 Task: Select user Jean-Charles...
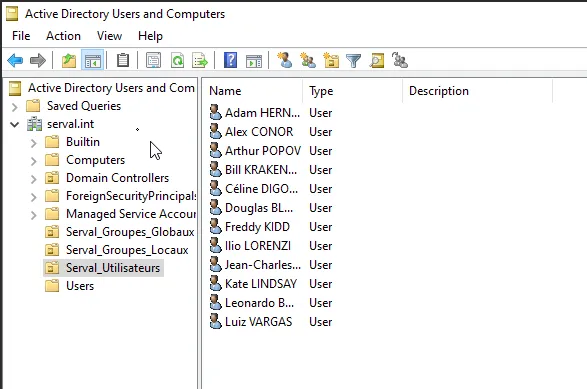[263, 265]
